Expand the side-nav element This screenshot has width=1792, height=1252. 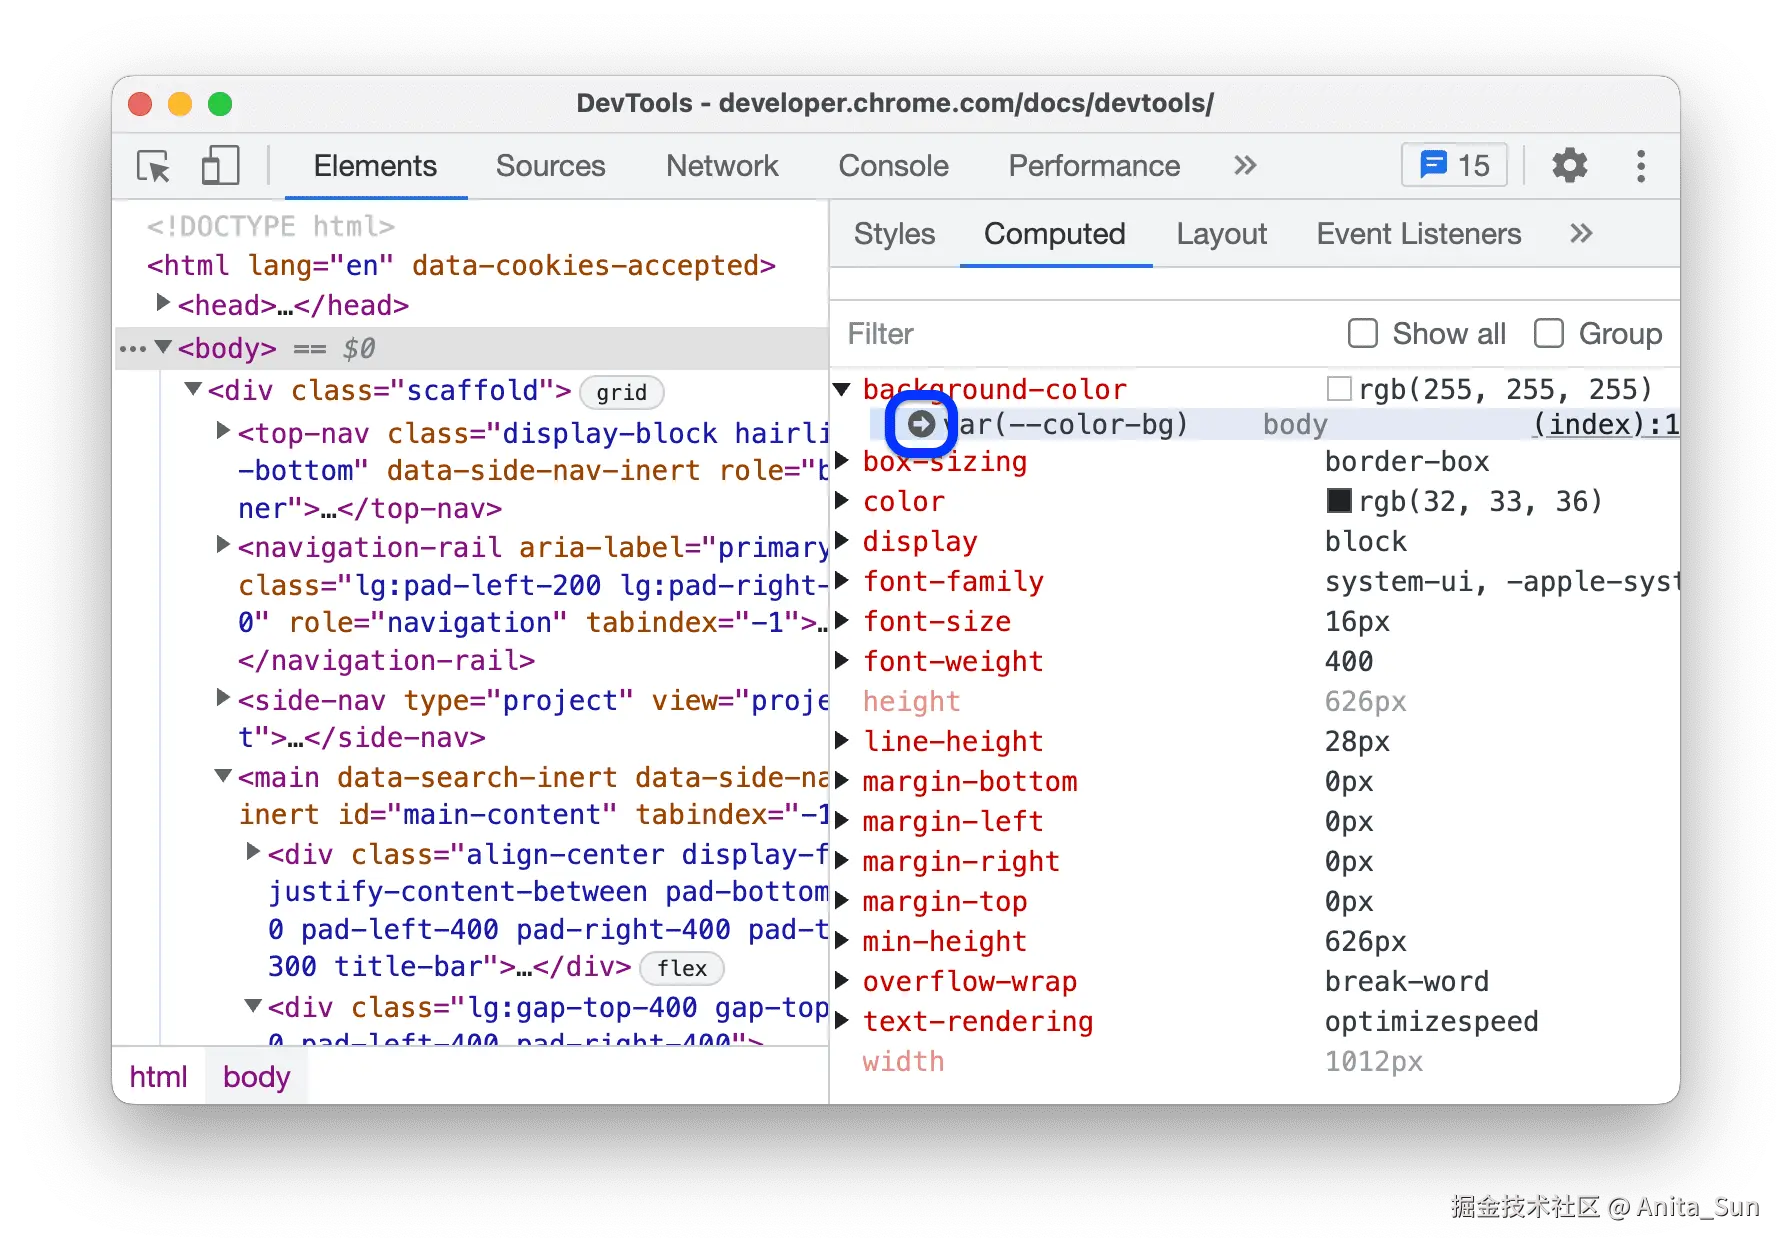pyautogui.click(x=223, y=698)
